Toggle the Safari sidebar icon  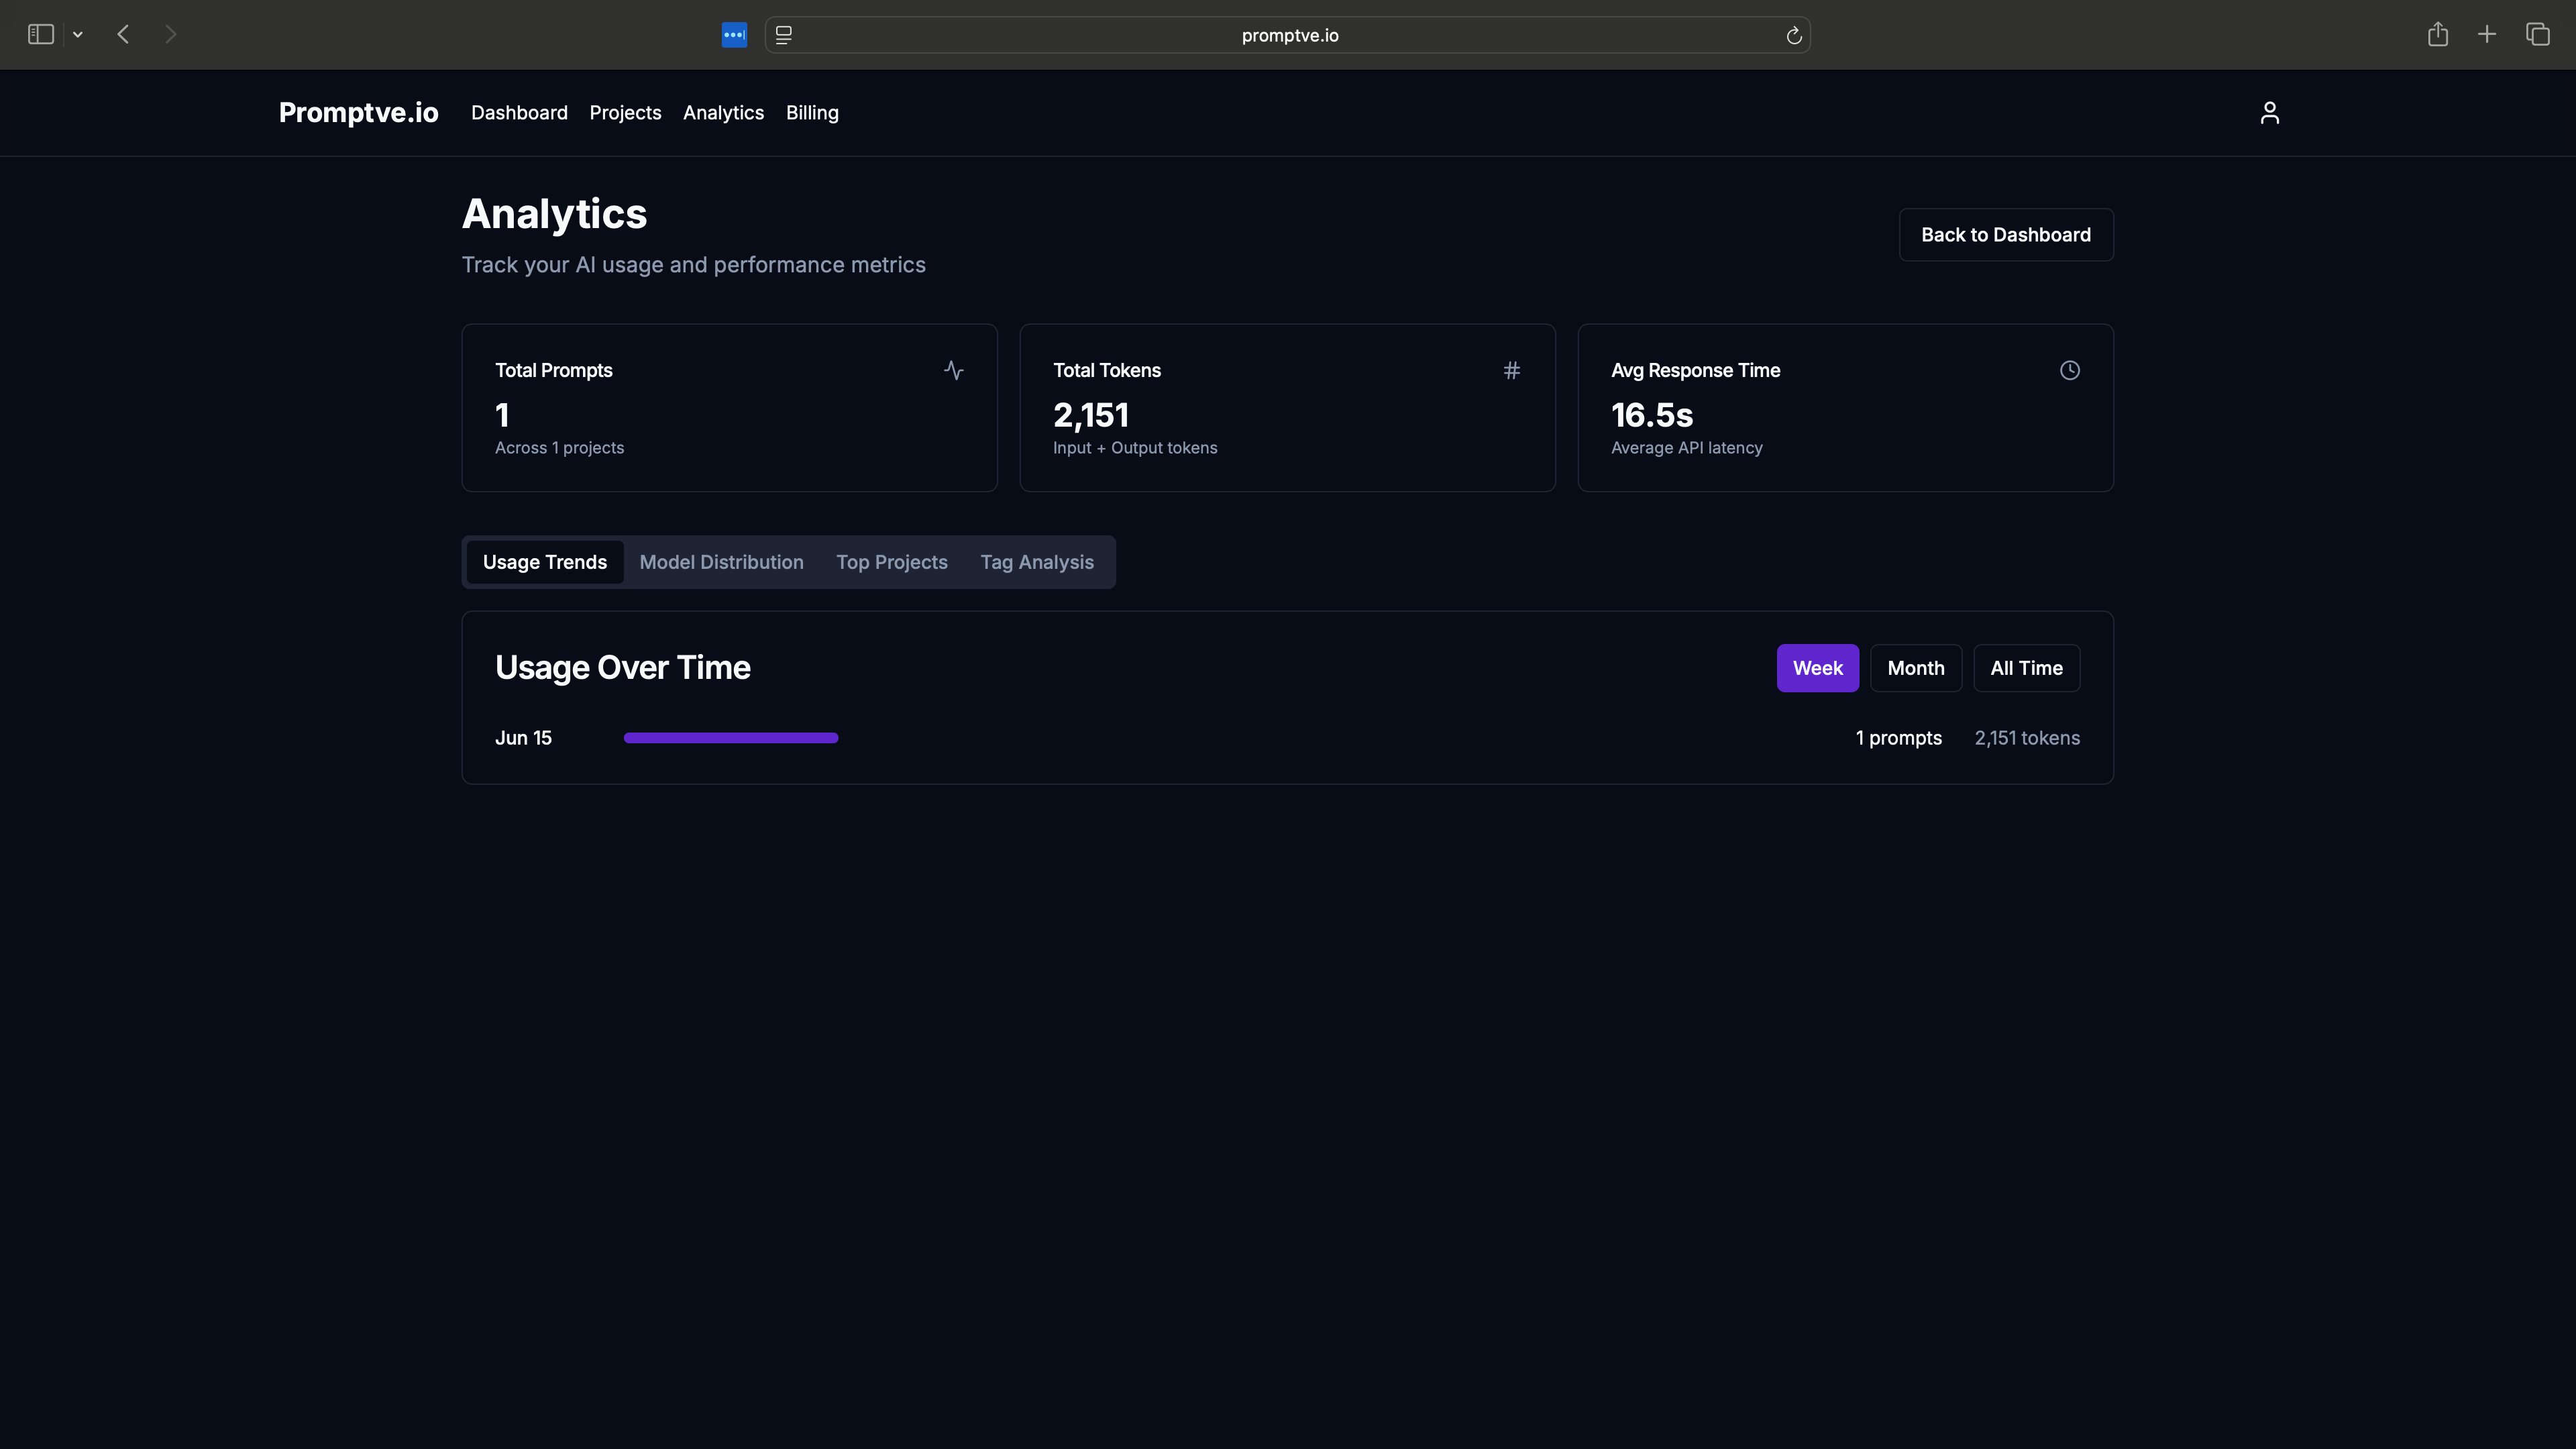(x=40, y=35)
